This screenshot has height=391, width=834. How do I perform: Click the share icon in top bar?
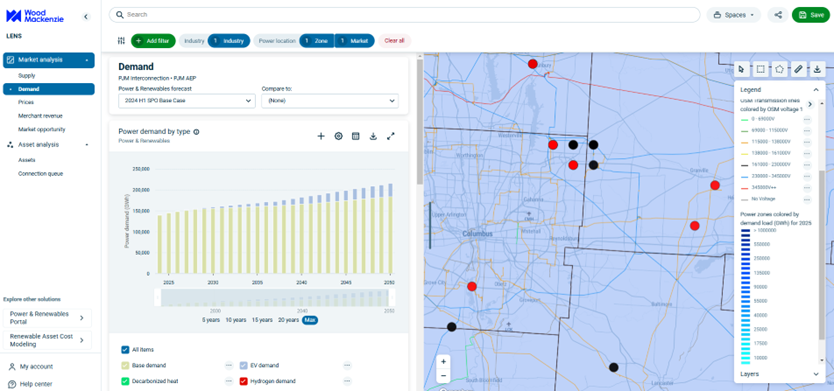click(x=778, y=15)
